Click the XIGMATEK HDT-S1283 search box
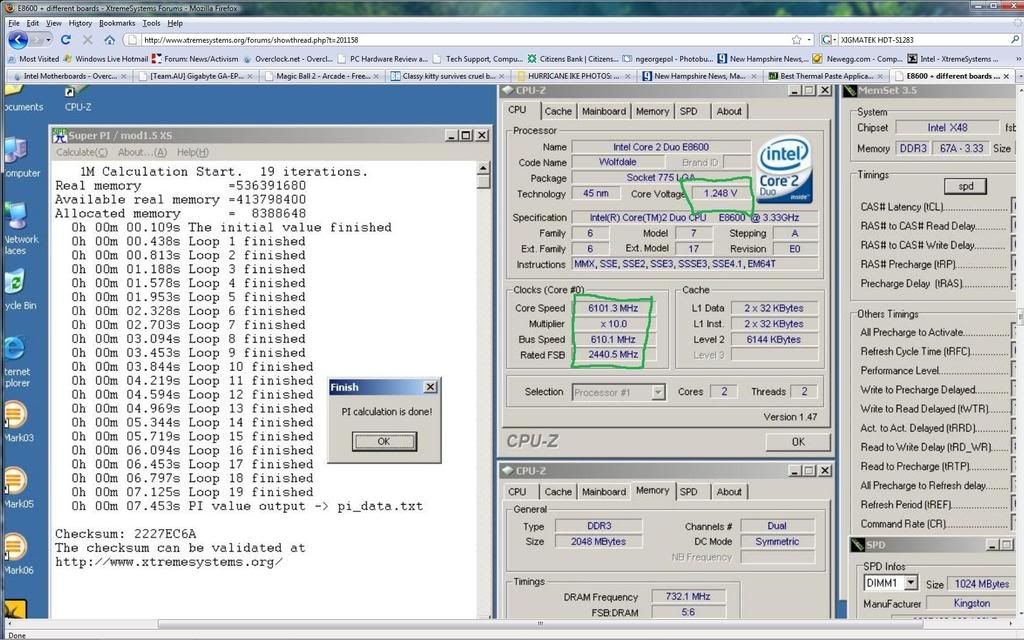1024x640 pixels. pyautogui.click(x=923, y=40)
